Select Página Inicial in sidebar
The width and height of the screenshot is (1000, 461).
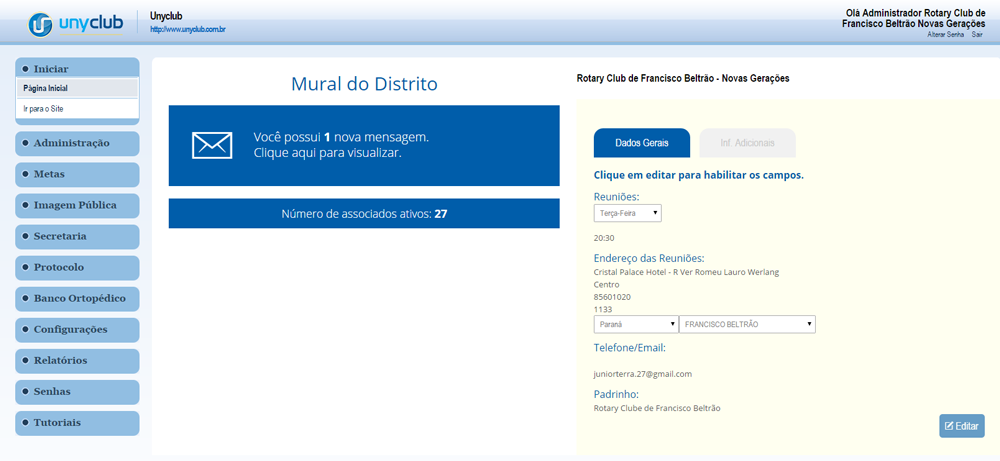coord(77,88)
